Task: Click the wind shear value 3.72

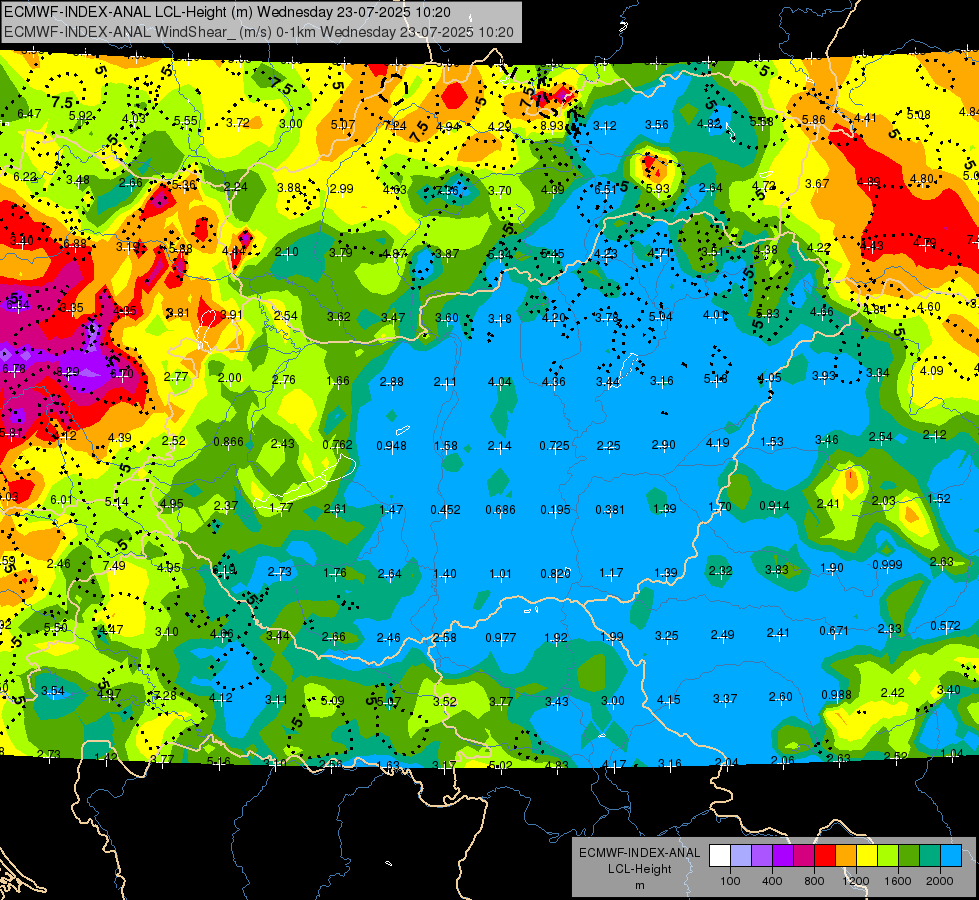Action: tap(238, 122)
